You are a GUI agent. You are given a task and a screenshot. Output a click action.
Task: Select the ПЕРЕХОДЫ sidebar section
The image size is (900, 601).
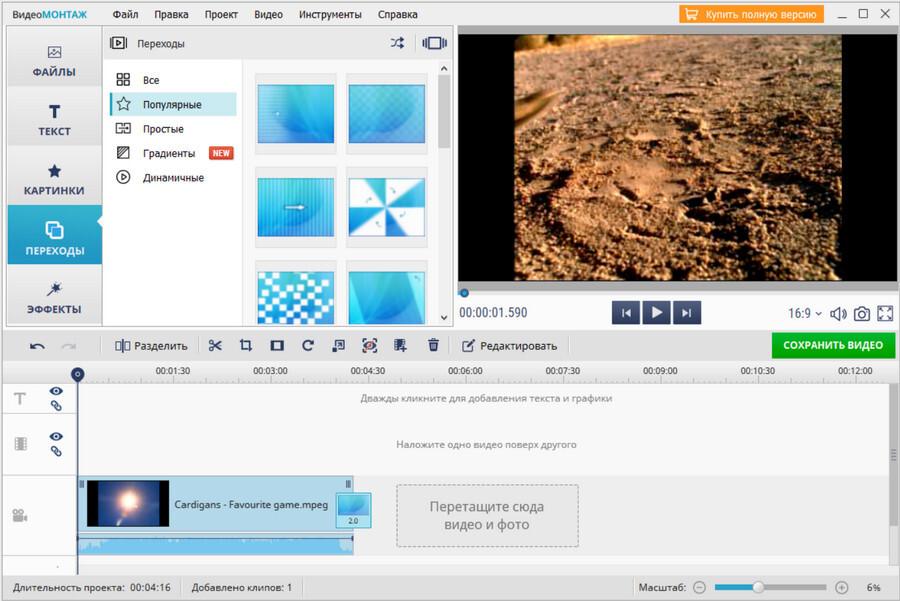point(54,235)
